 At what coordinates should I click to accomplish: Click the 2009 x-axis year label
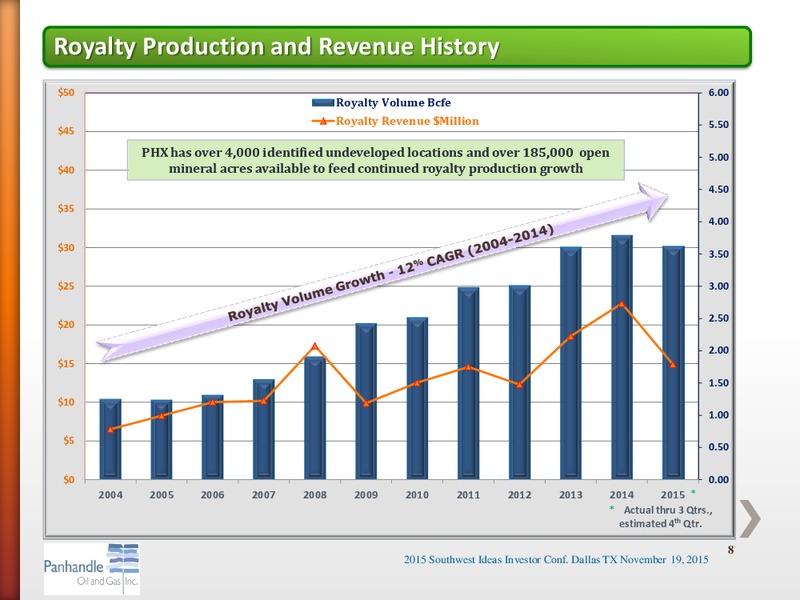click(366, 494)
